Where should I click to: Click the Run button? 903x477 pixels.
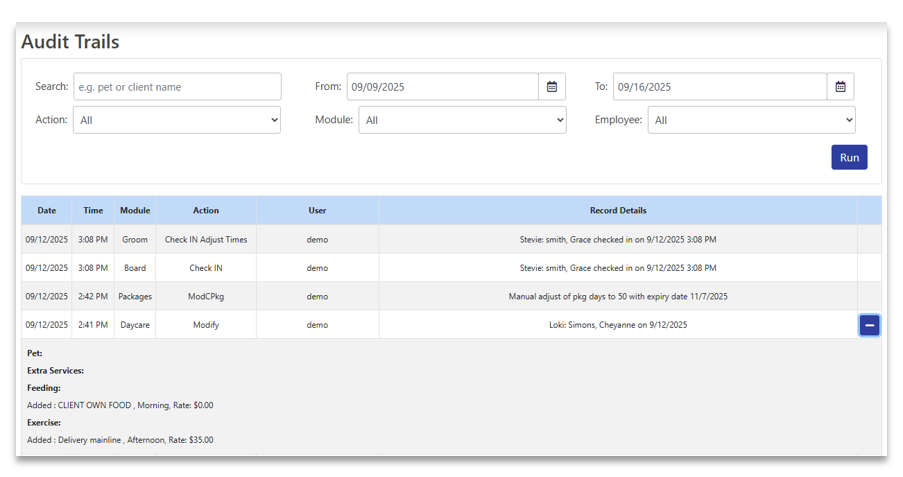(x=849, y=157)
